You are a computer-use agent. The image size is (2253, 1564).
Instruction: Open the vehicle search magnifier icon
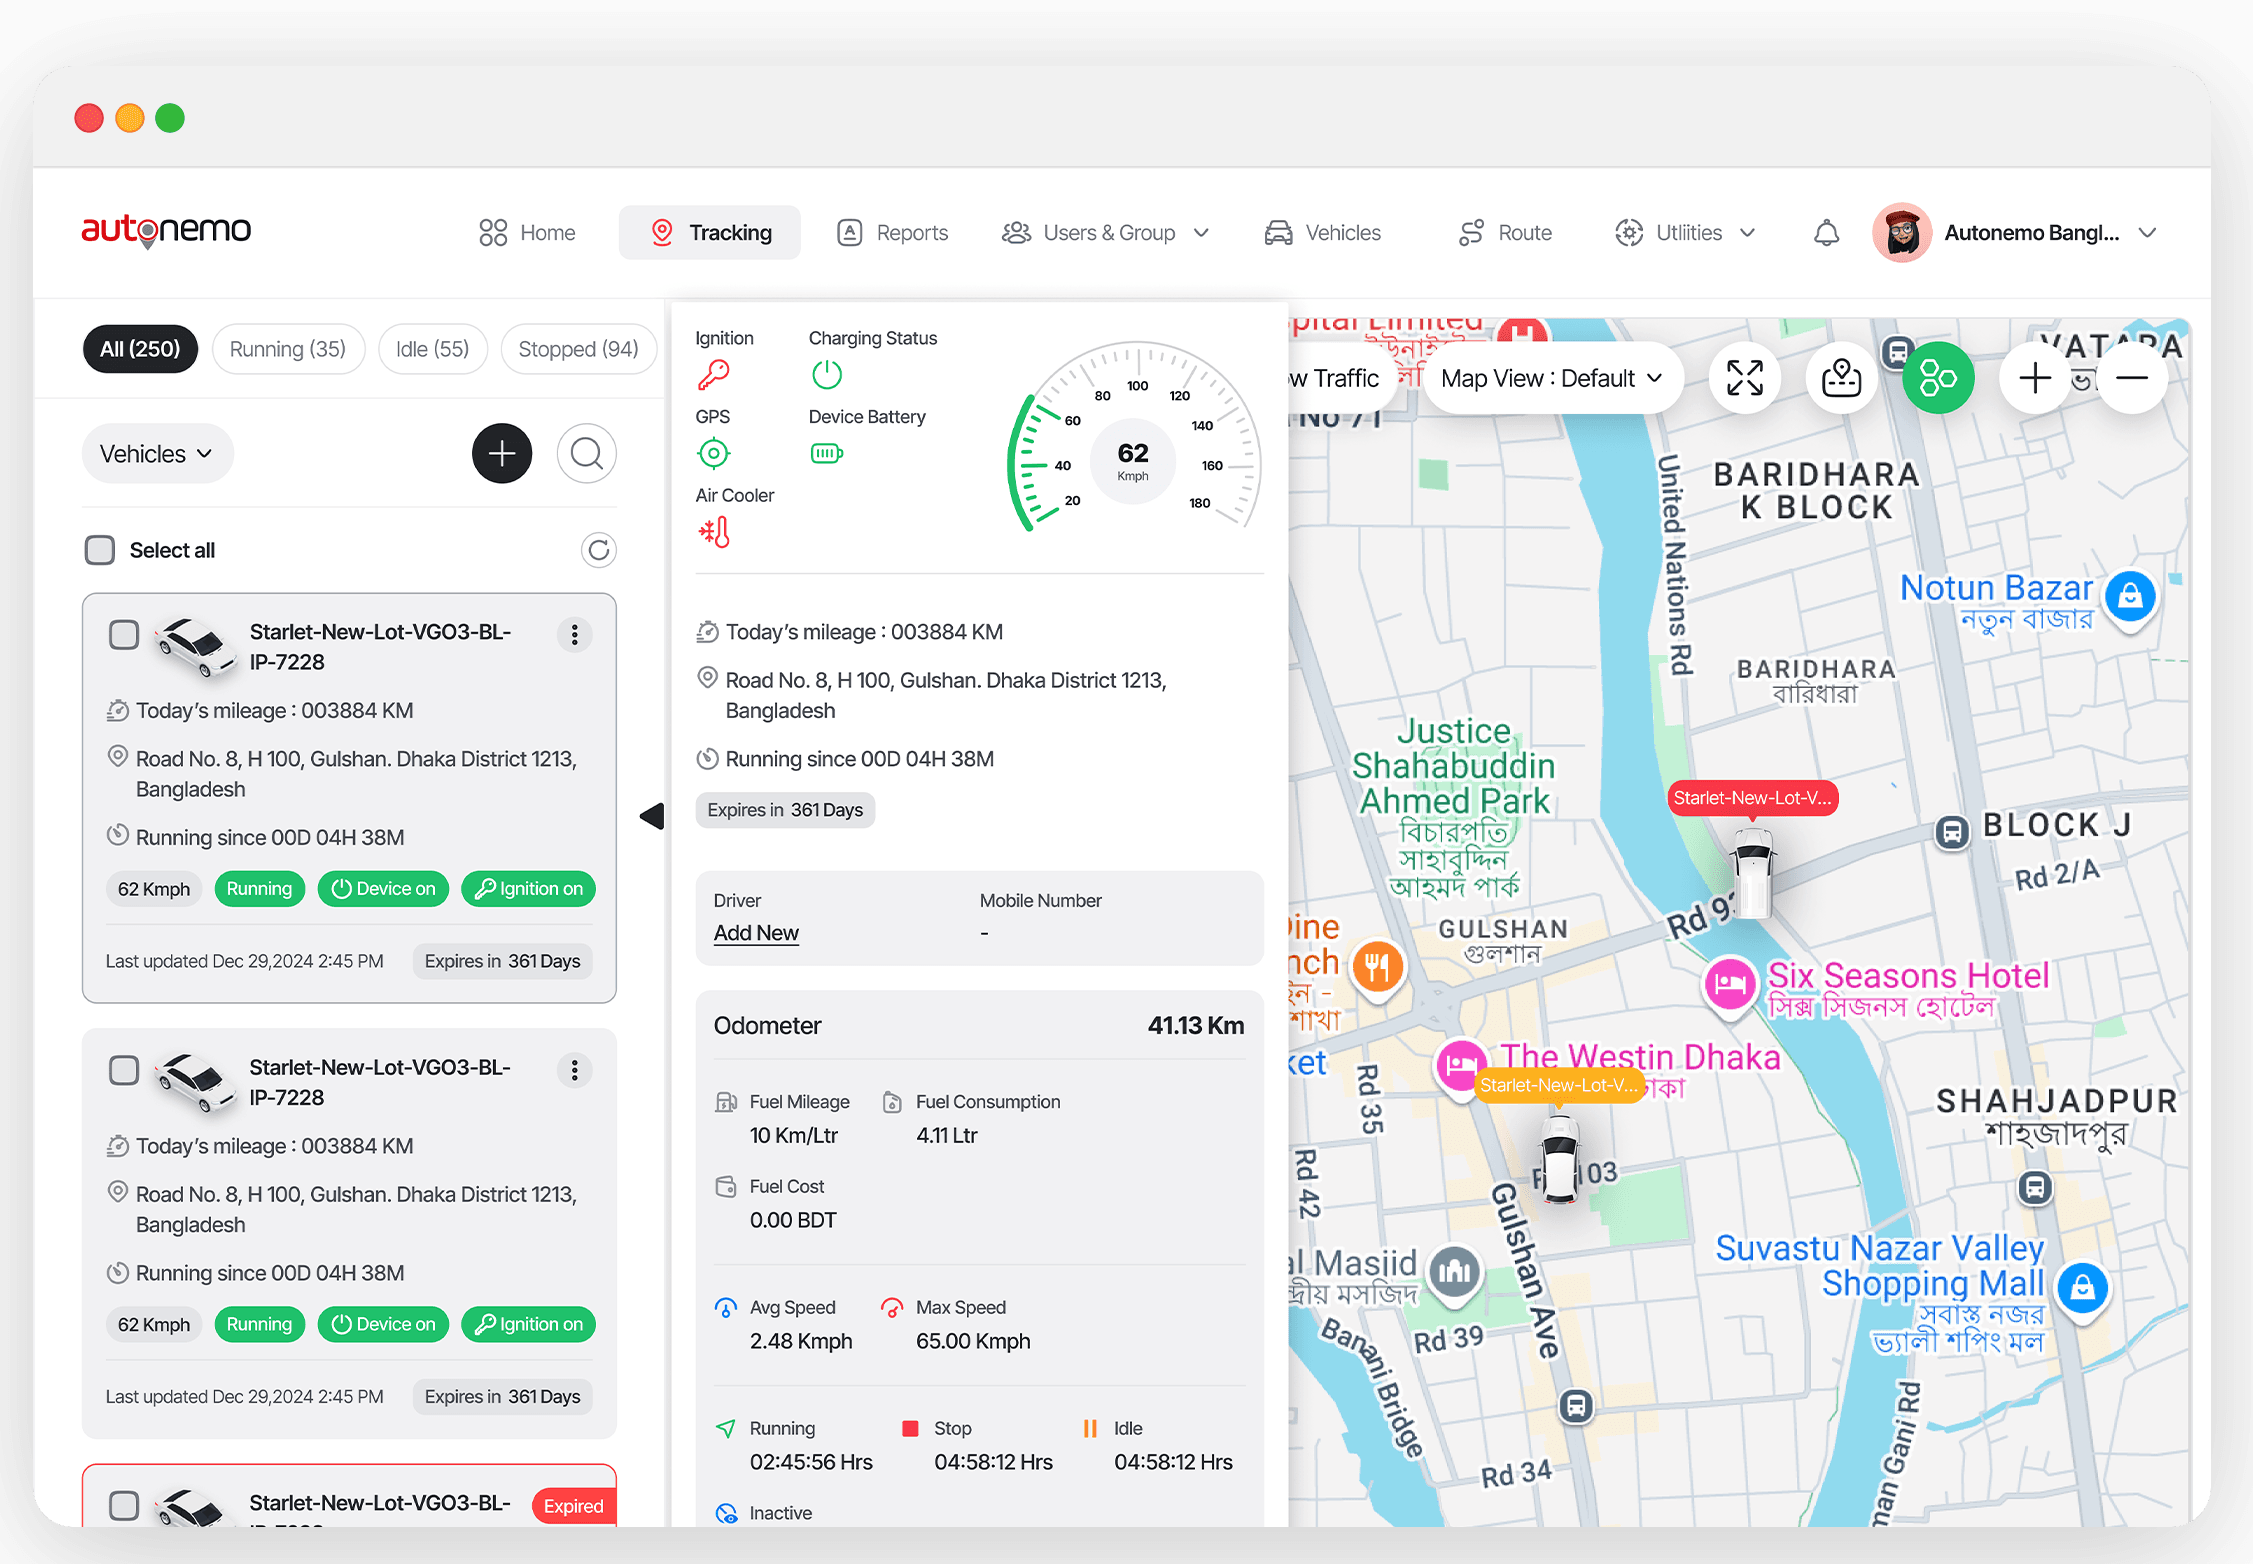pos(586,454)
